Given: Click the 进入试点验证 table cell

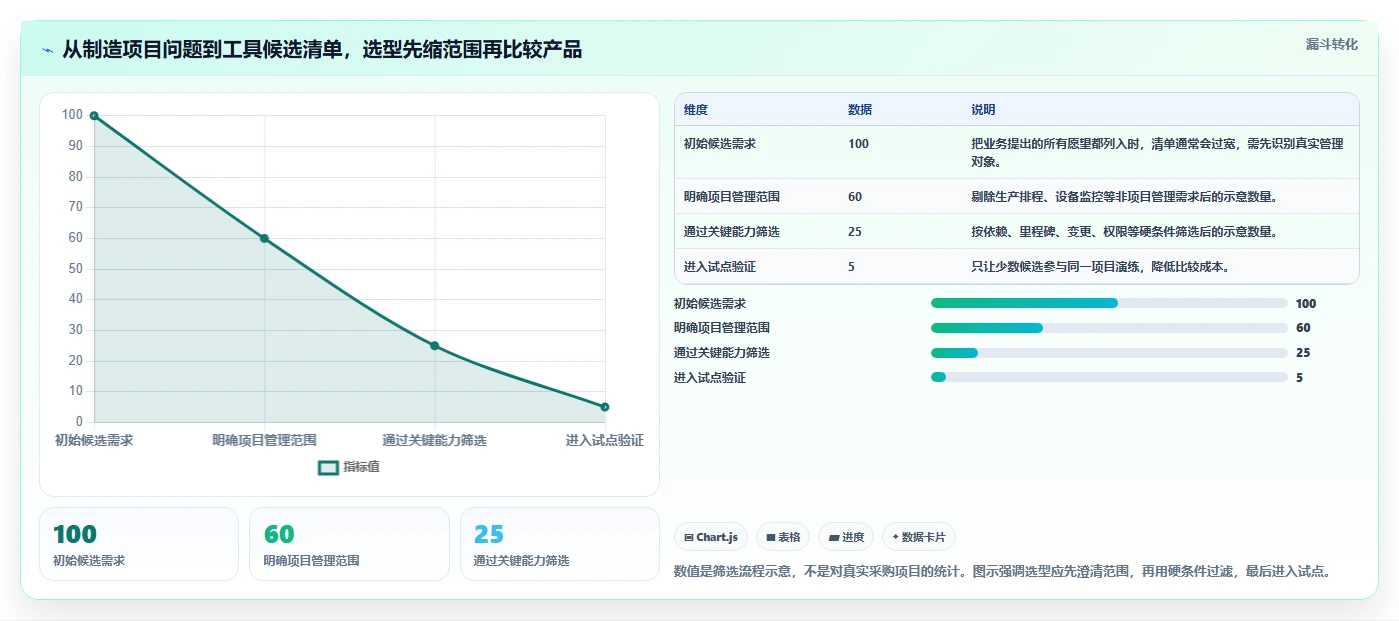Looking at the screenshot, I should pyautogui.click(x=720, y=267).
